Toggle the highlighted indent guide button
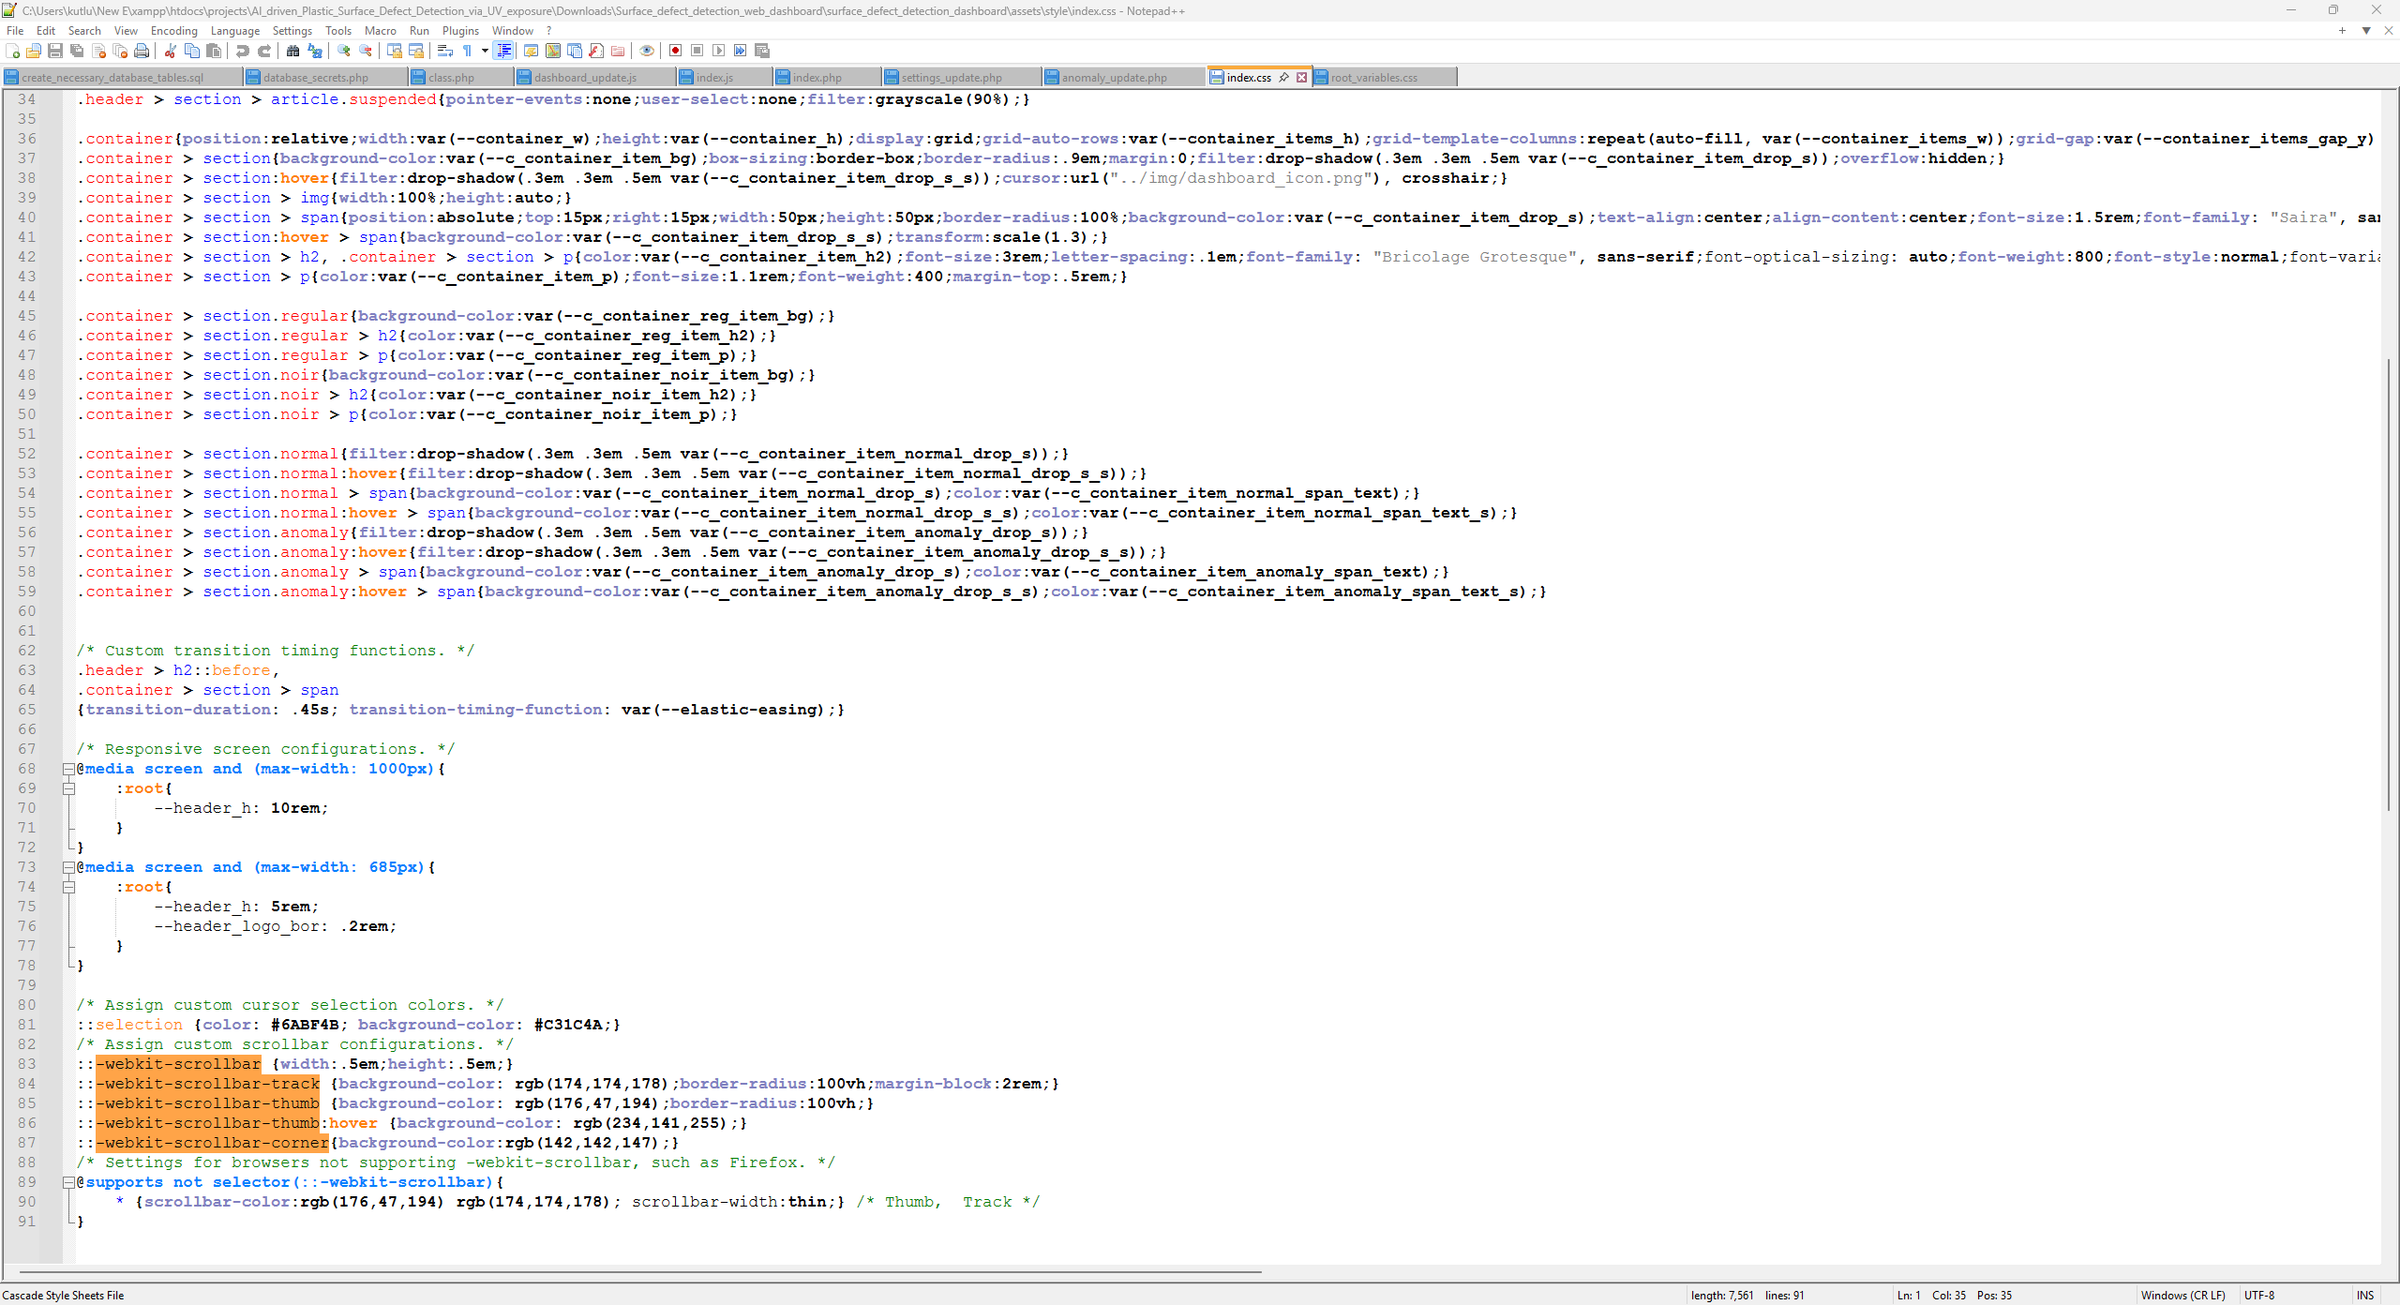Screen dimensions: 2400x1305 click(504, 51)
